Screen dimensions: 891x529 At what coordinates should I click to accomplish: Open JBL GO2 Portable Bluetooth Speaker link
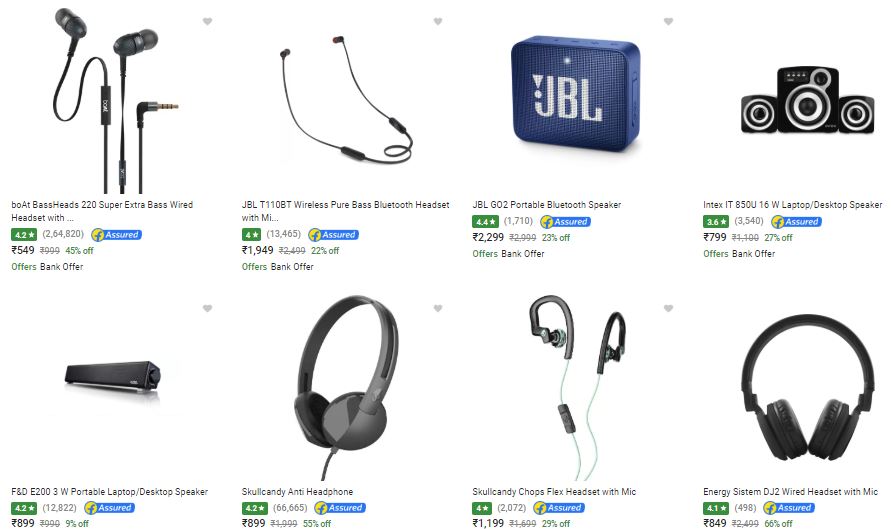point(547,205)
